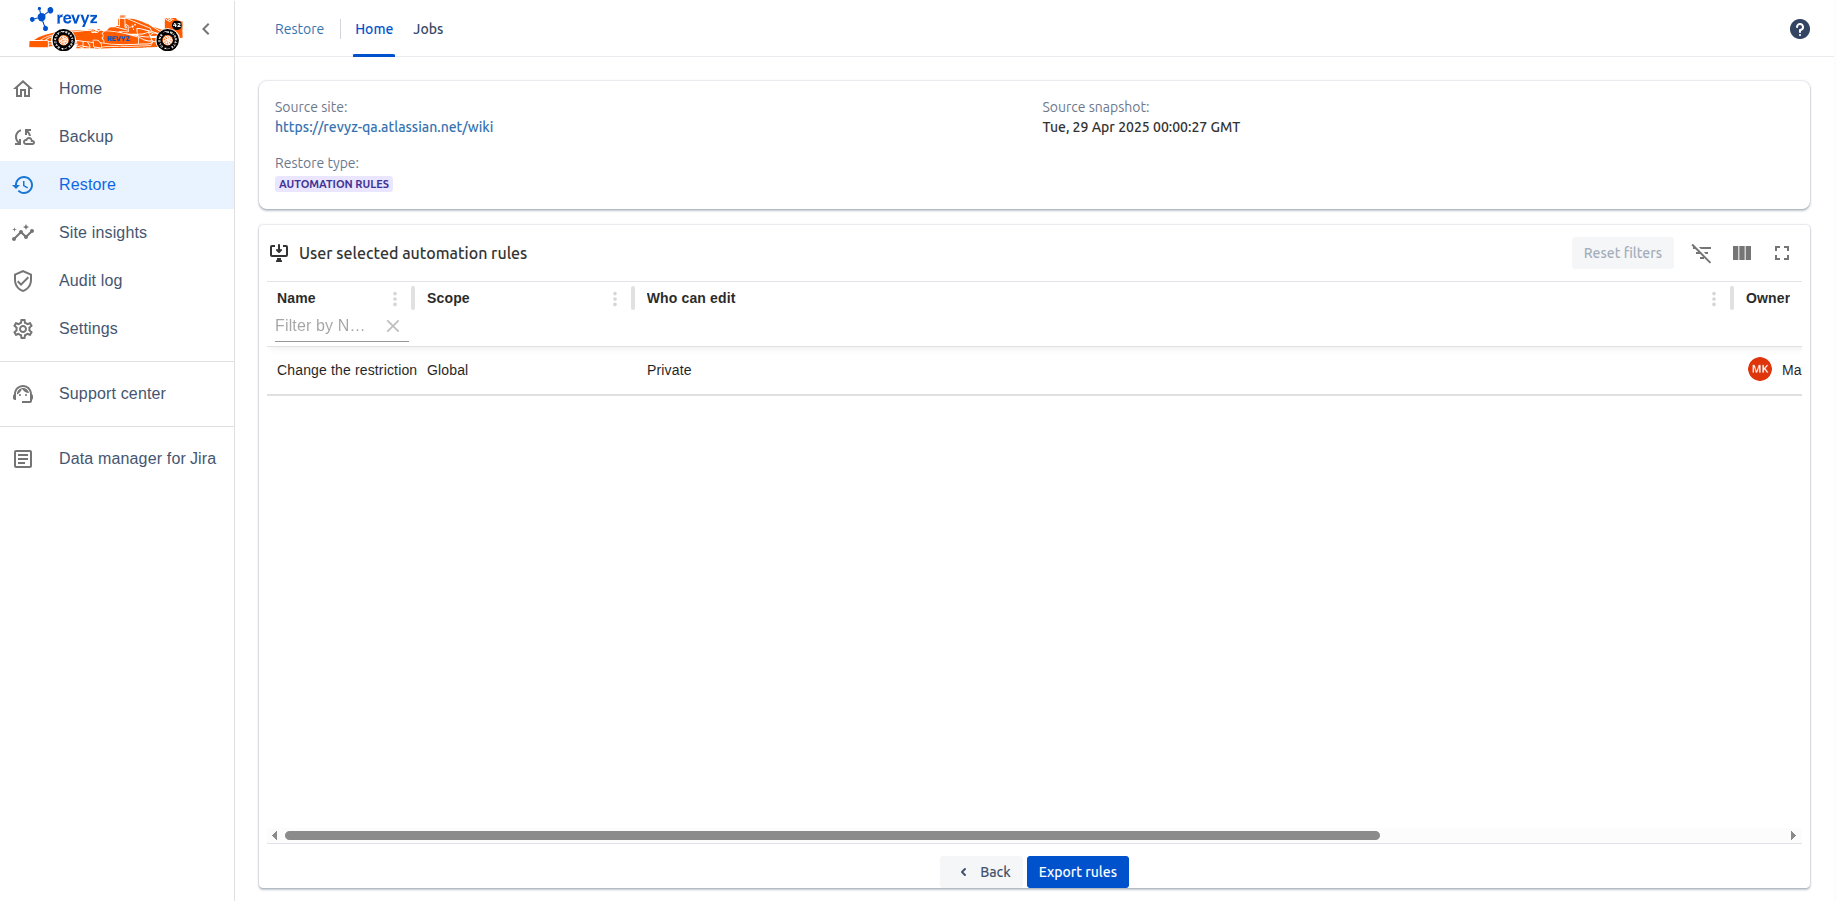Open Data manager for Jira
This screenshot has width=1836, height=901.
137,458
